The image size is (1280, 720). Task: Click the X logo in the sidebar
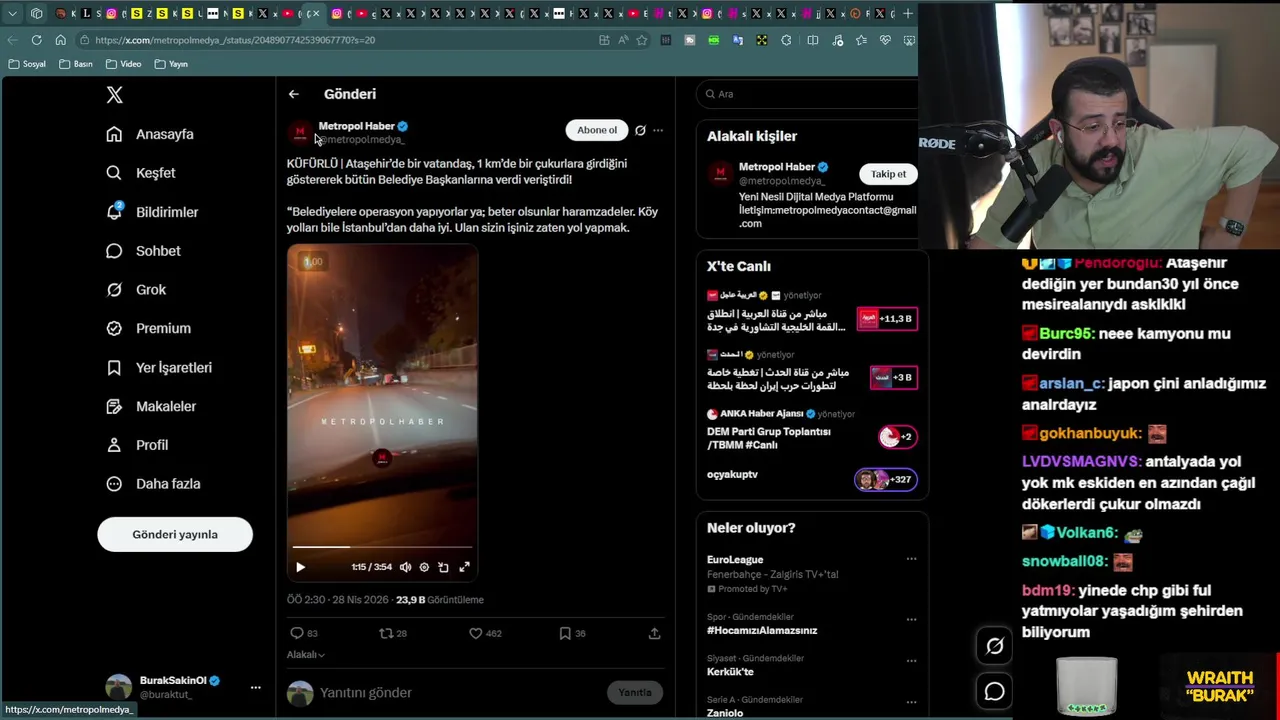click(x=115, y=95)
